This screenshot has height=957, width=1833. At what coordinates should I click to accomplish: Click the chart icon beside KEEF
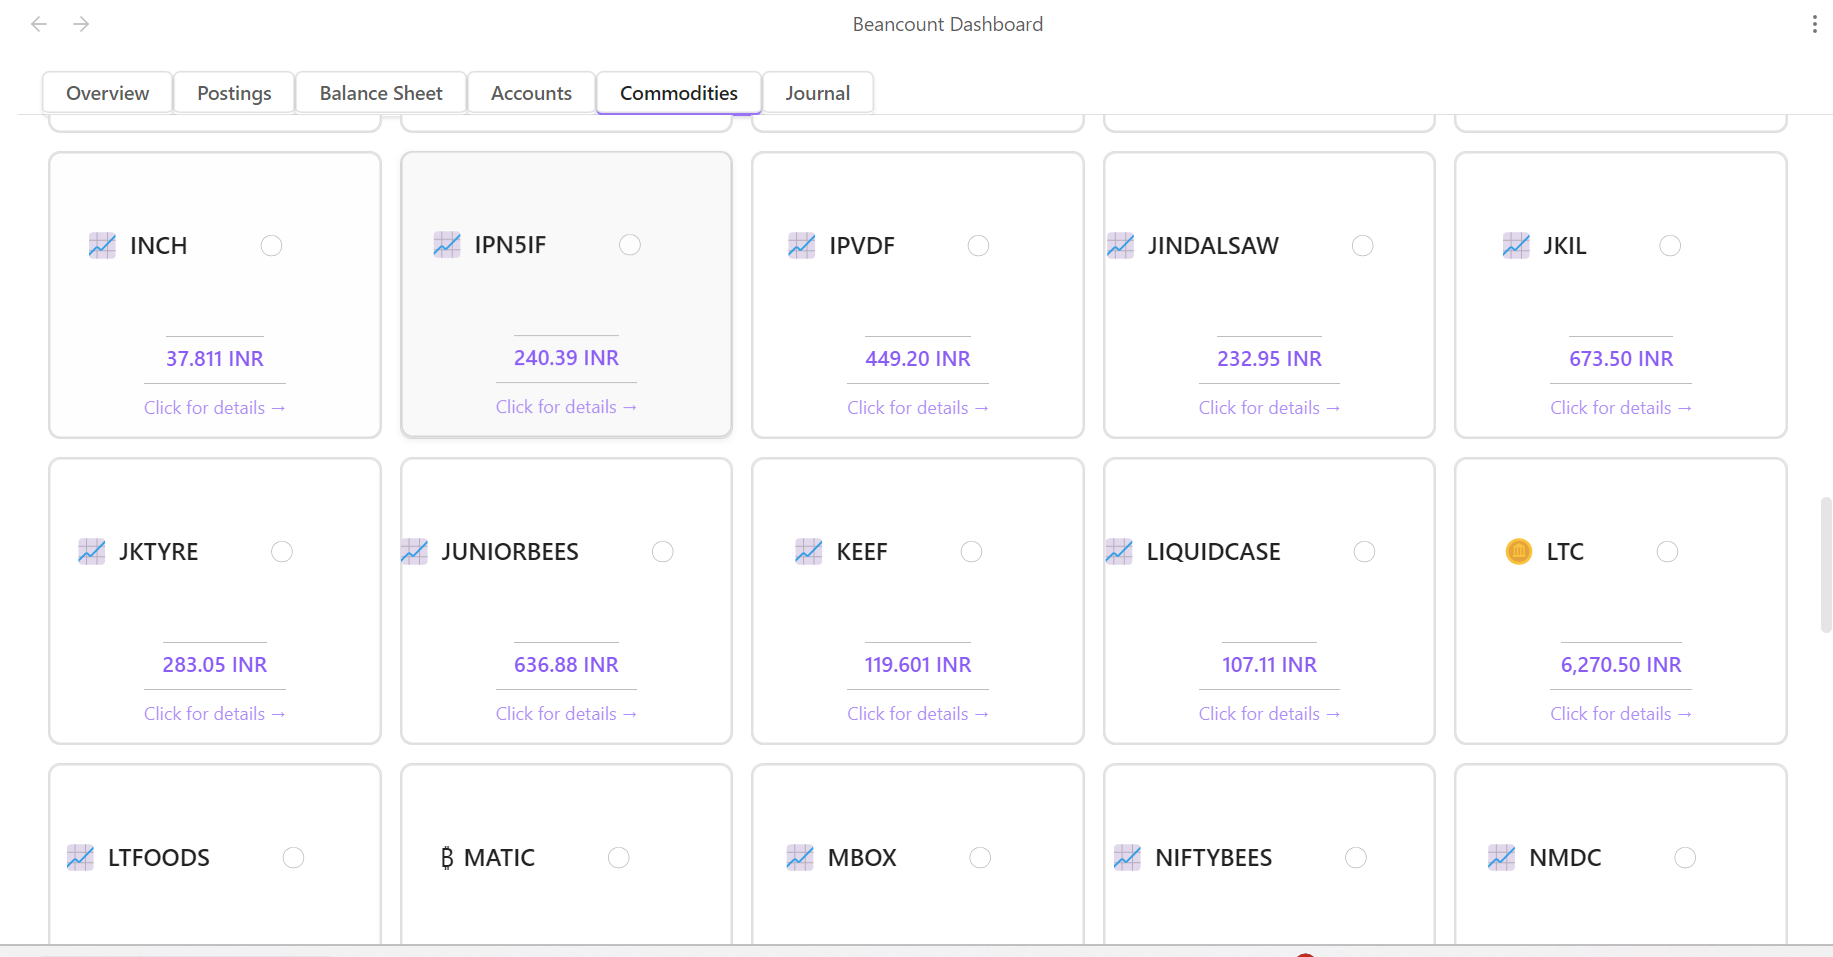pos(808,552)
